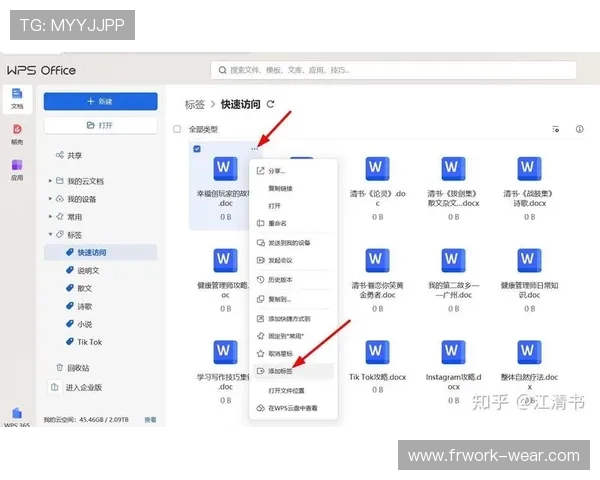Choose 历史版本 in the context menu
The width and height of the screenshot is (600, 480).
293,280
